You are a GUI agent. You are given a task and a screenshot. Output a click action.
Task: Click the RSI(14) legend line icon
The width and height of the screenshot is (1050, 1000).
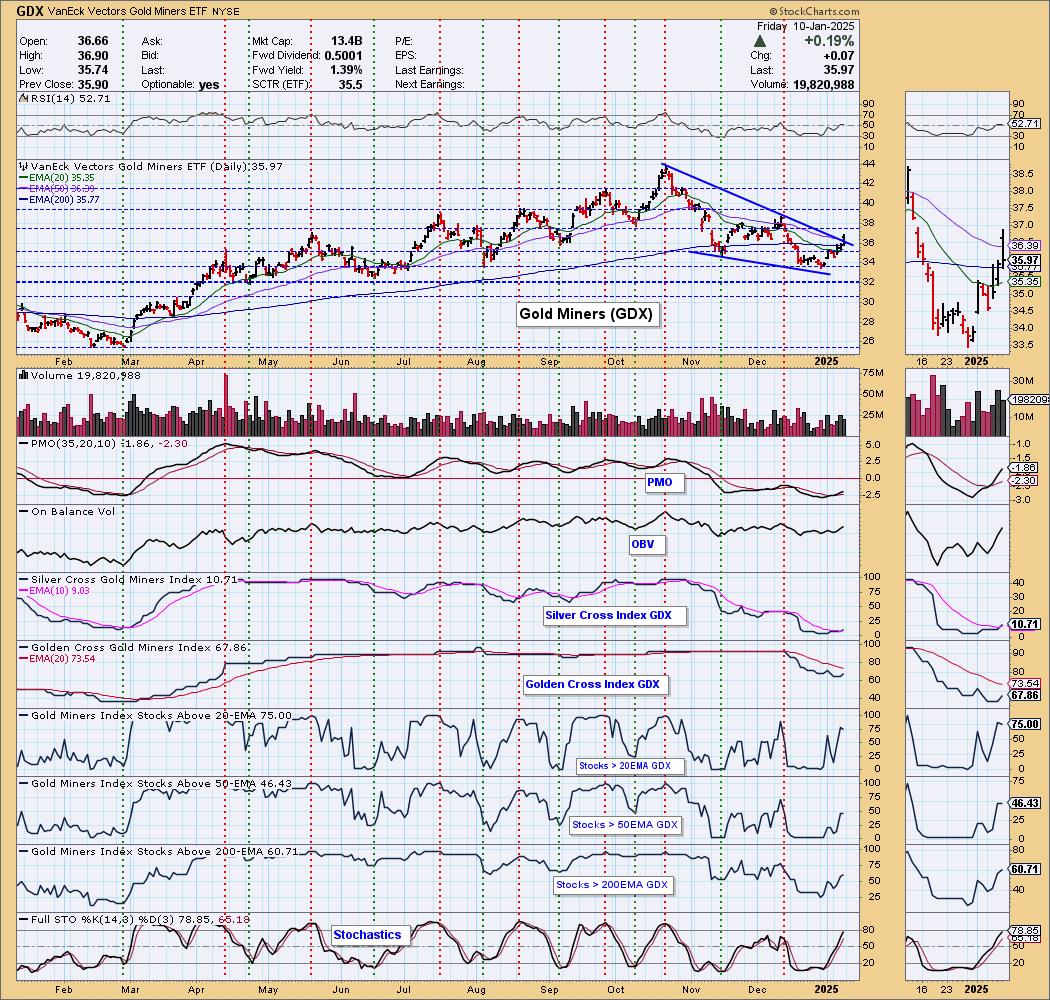[x=23, y=98]
